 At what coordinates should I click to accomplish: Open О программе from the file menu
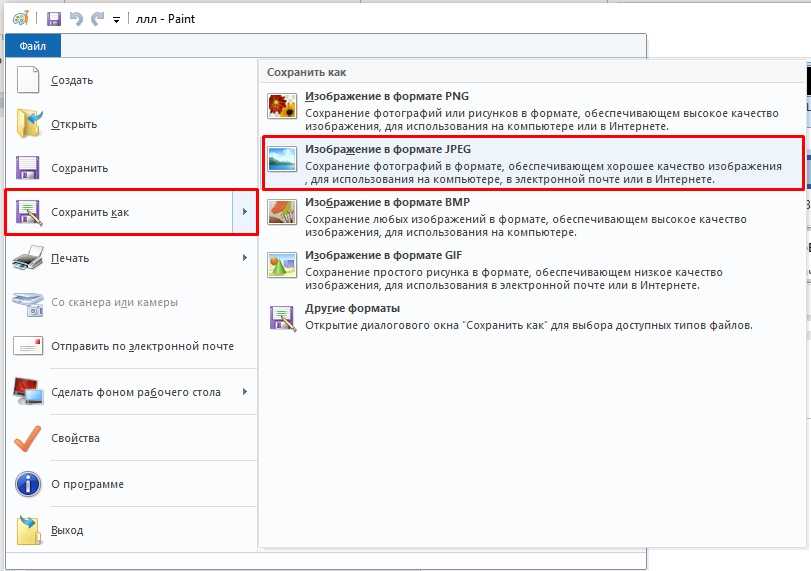(131, 484)
